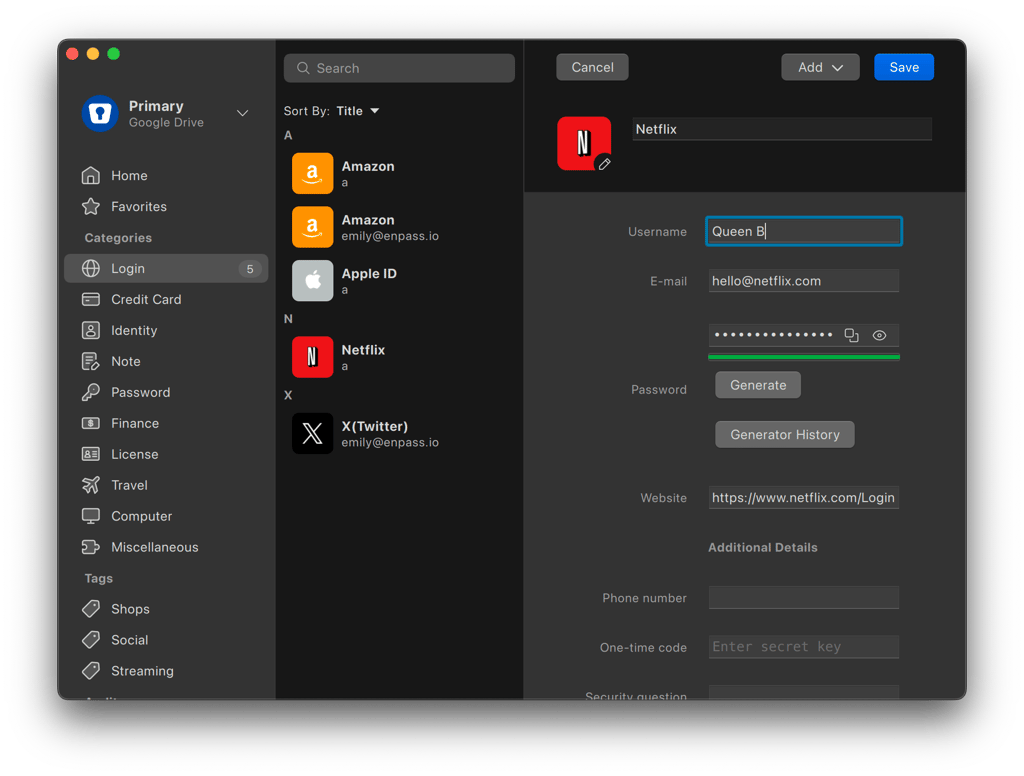Select the Finance category

point(166,423)
